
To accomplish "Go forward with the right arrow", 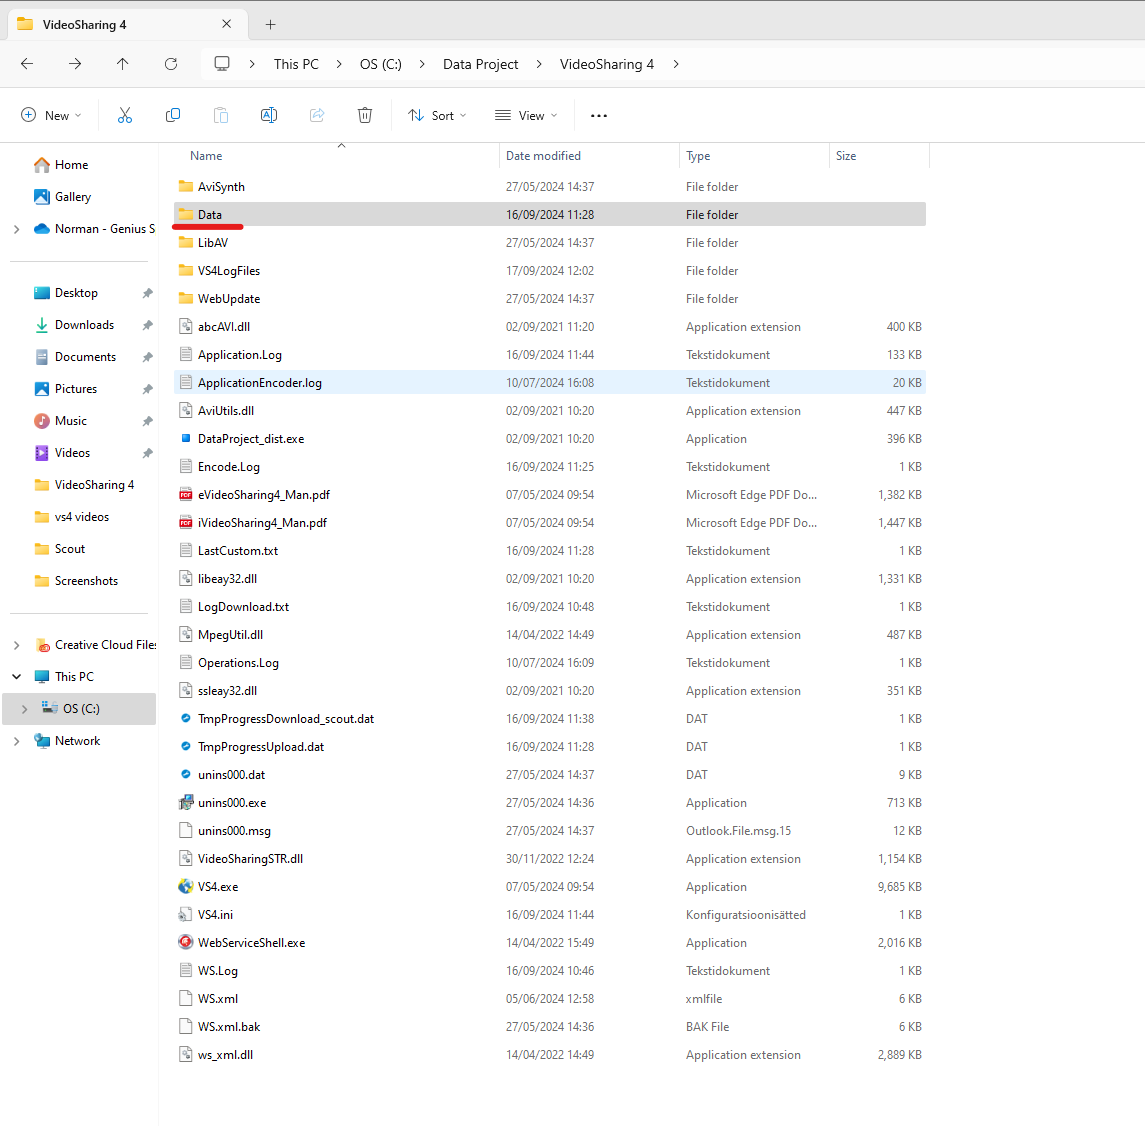I will (x=74, y=64).
